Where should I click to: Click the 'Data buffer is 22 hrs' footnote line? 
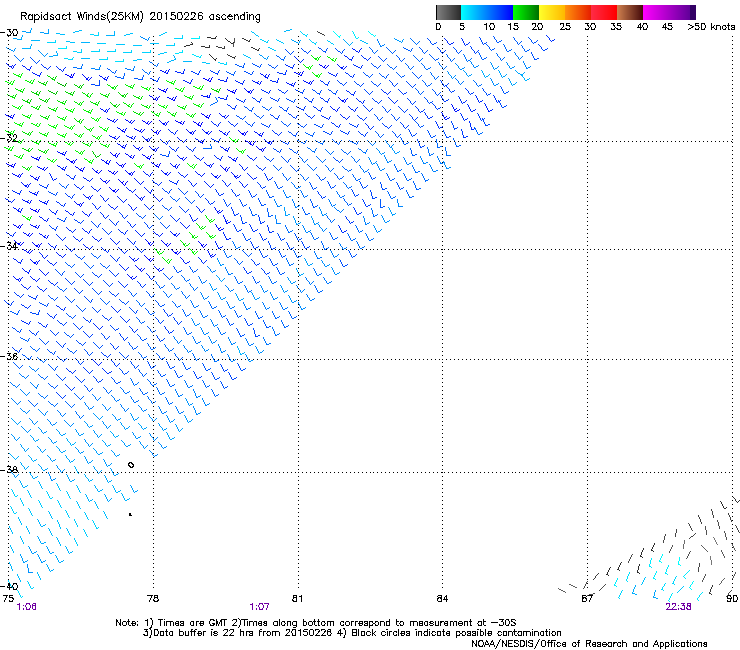point(352,633)
